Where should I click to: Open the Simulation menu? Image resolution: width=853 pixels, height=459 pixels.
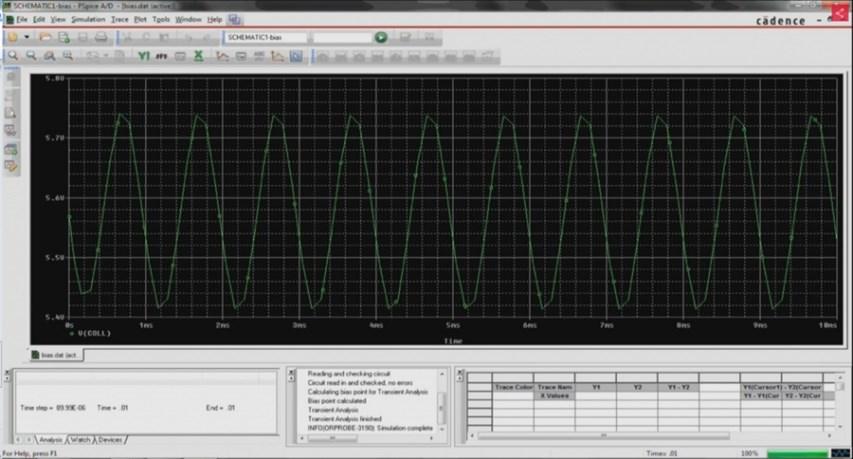pos(88,20)
